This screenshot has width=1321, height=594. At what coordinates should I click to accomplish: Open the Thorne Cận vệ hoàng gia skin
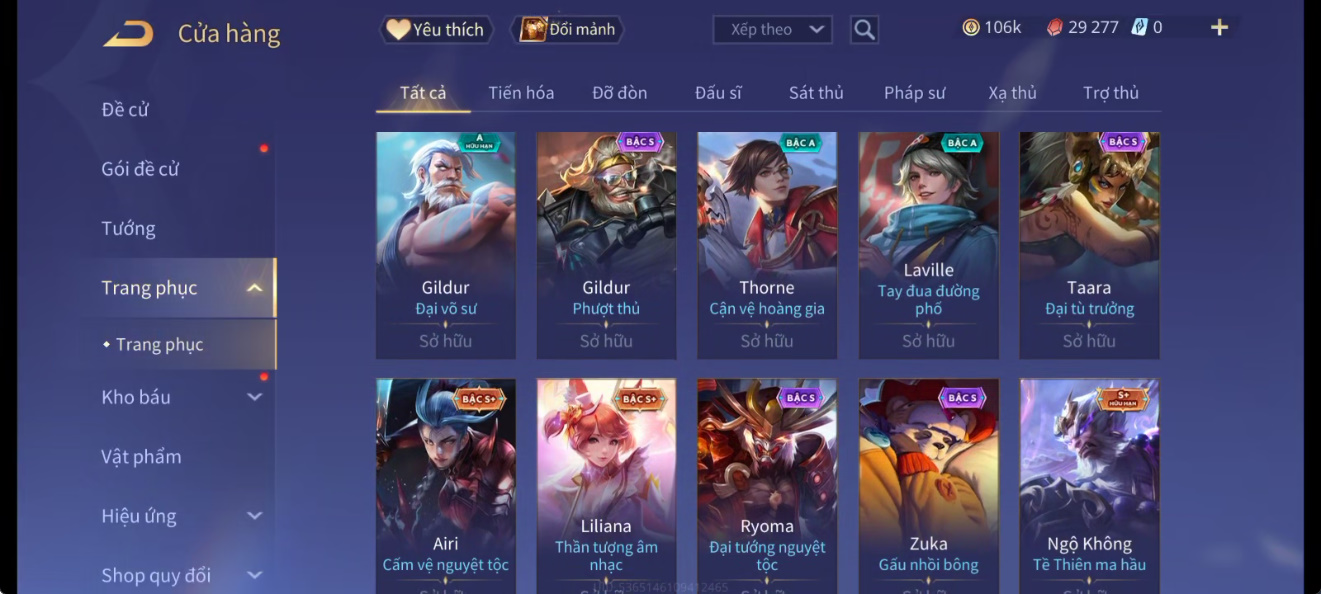coord(767,246)
